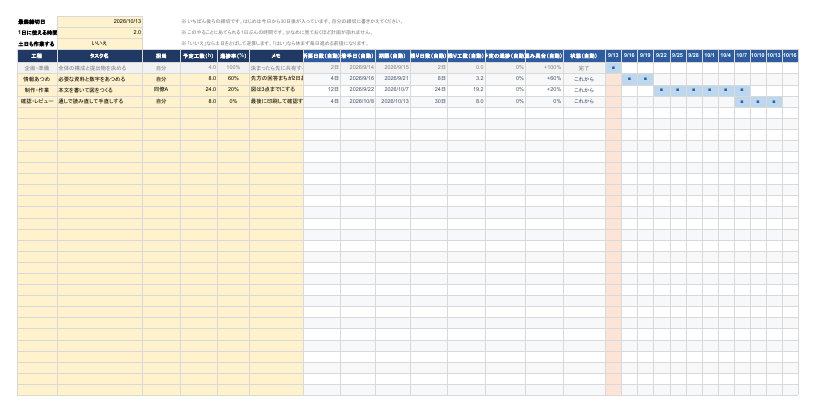Viewport: 815px width, 412px height.
Task: Select the hours-per-day field showing 2.0
Action: pyautogui.click(x=99, y=33)
